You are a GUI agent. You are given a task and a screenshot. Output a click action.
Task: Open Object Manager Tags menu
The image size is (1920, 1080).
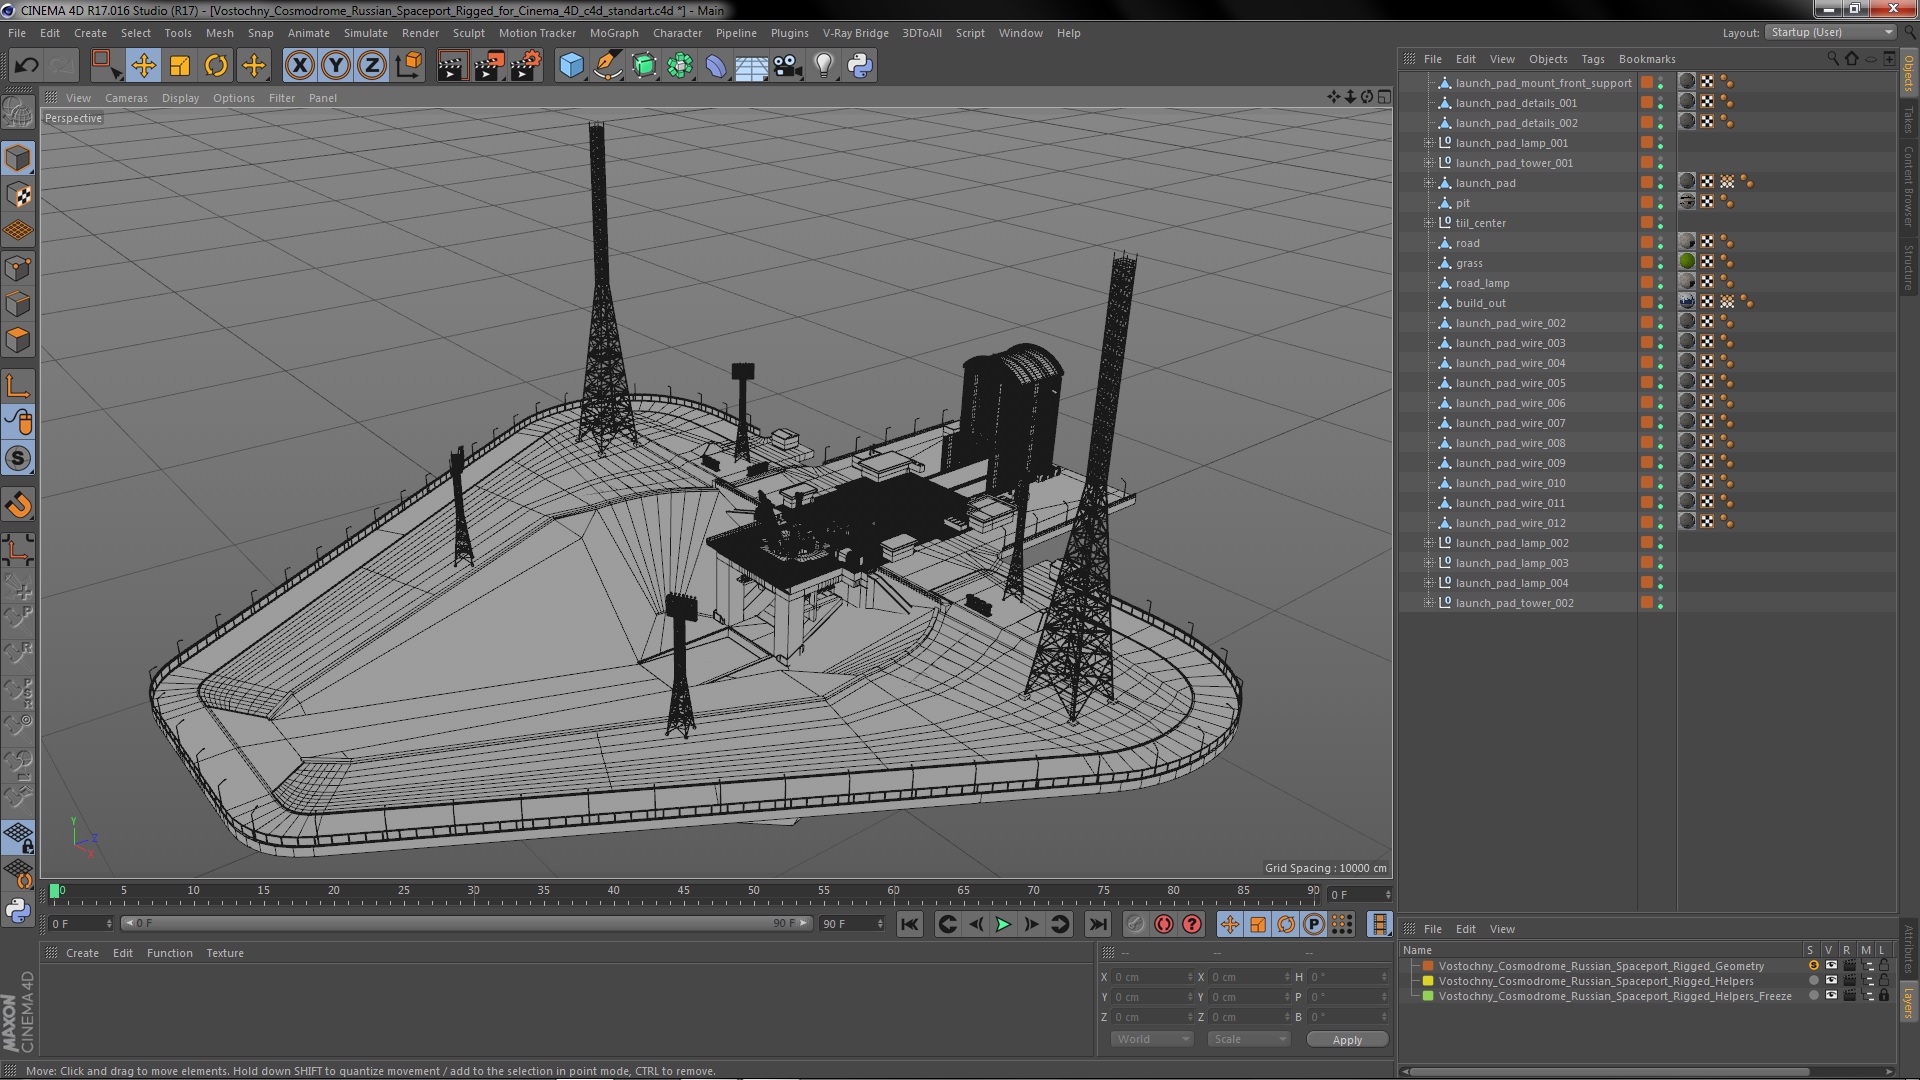coord(1593,59)
